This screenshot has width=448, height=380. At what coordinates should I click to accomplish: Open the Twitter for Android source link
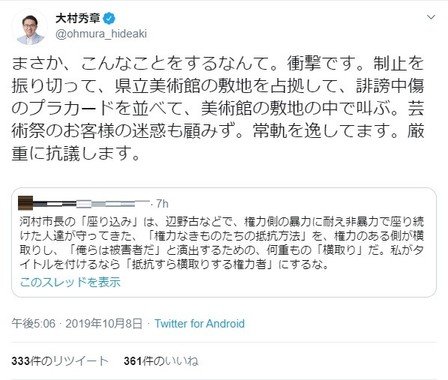point(199,323)
